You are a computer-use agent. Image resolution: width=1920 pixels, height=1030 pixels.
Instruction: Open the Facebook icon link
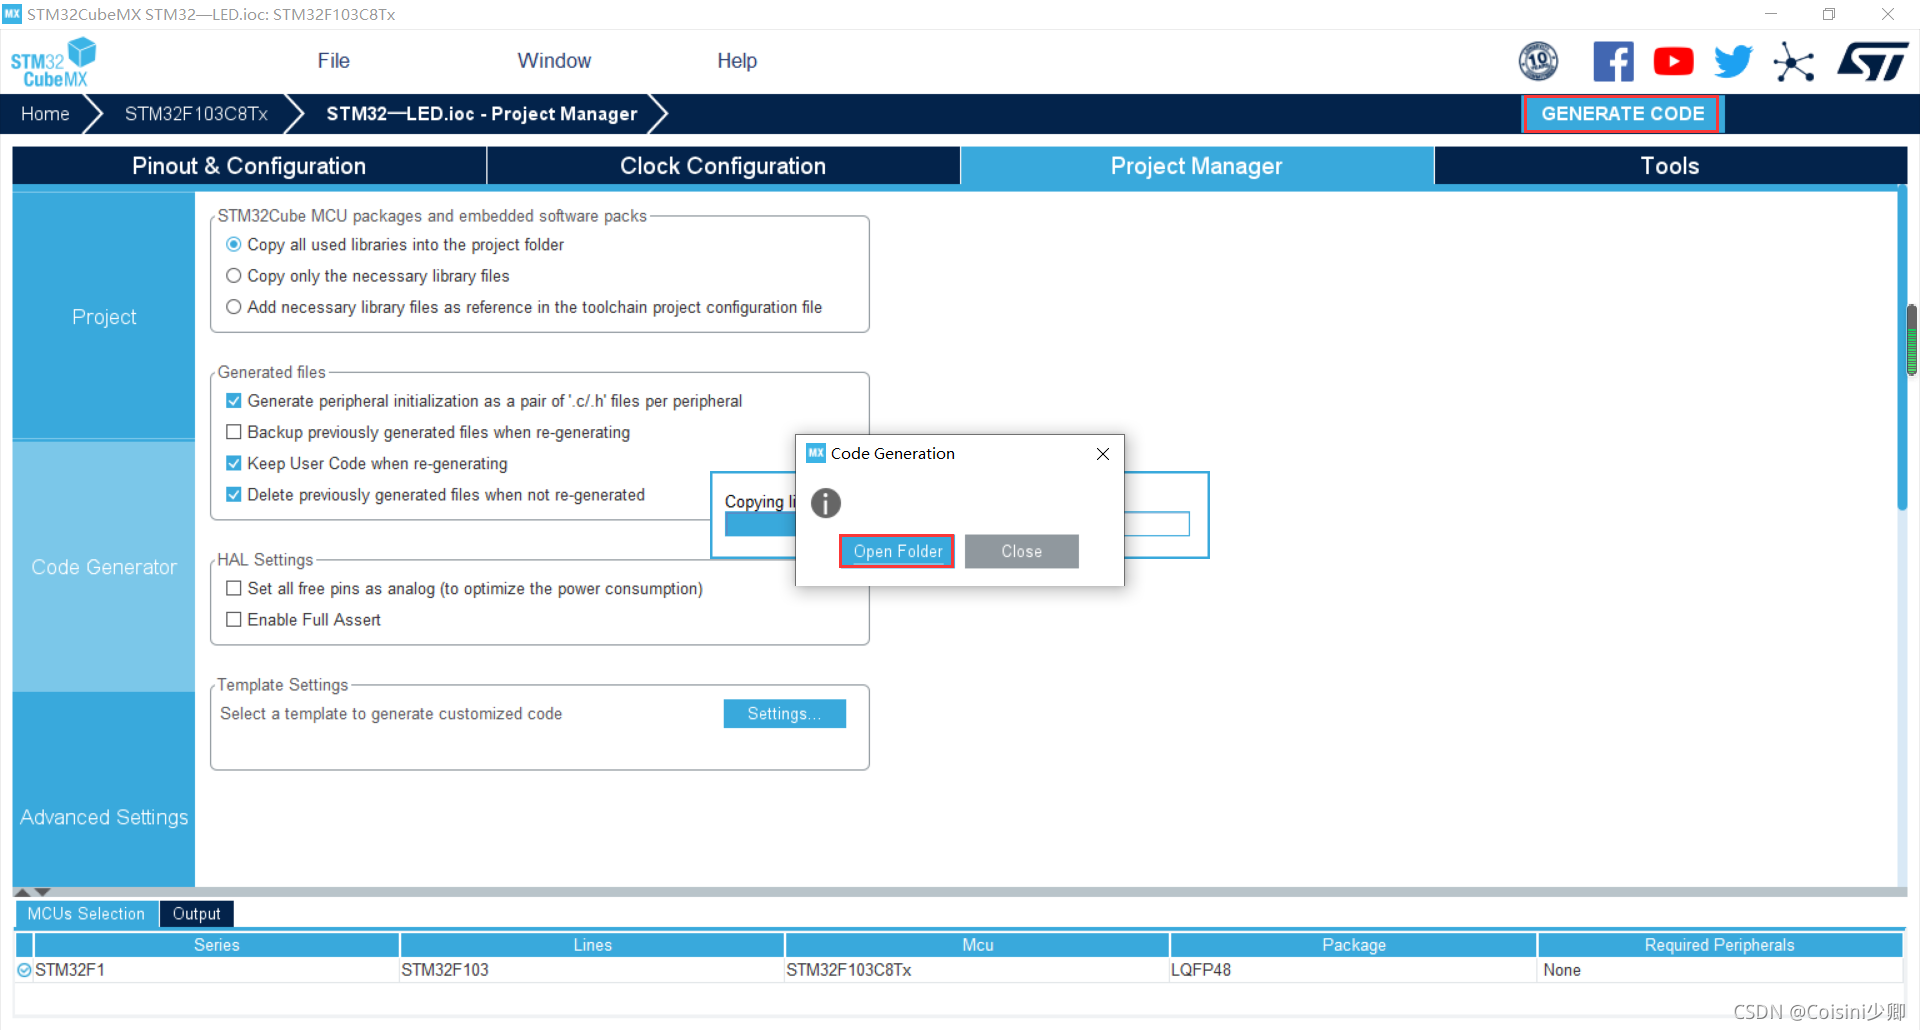point(1613,61)
